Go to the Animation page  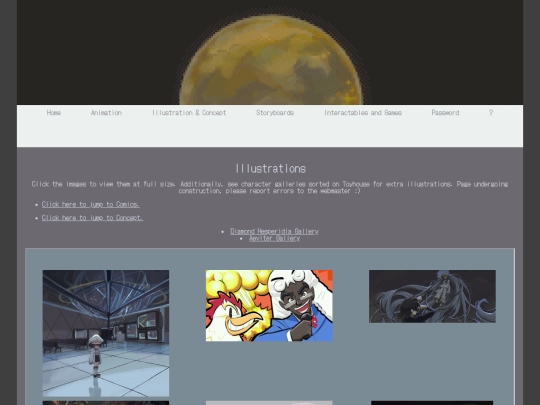[106, 113]
